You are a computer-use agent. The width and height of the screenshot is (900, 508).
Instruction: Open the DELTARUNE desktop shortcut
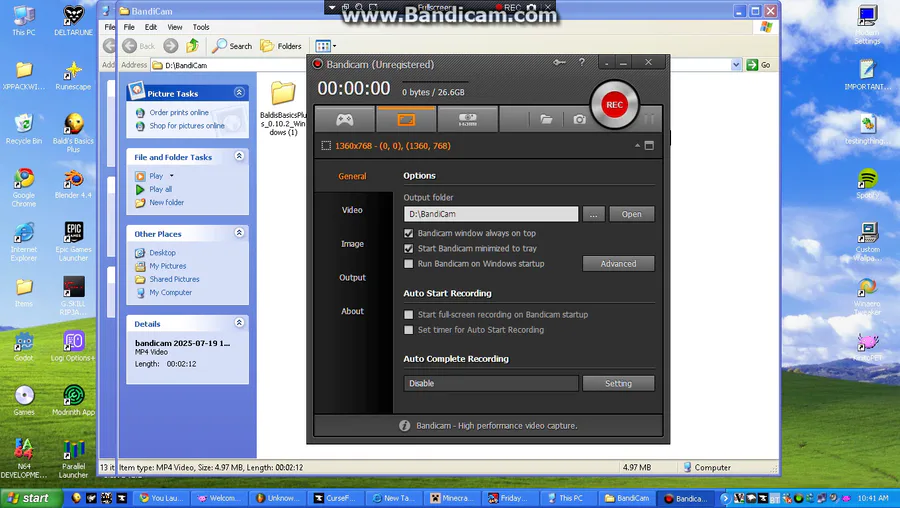click(73, 21)
